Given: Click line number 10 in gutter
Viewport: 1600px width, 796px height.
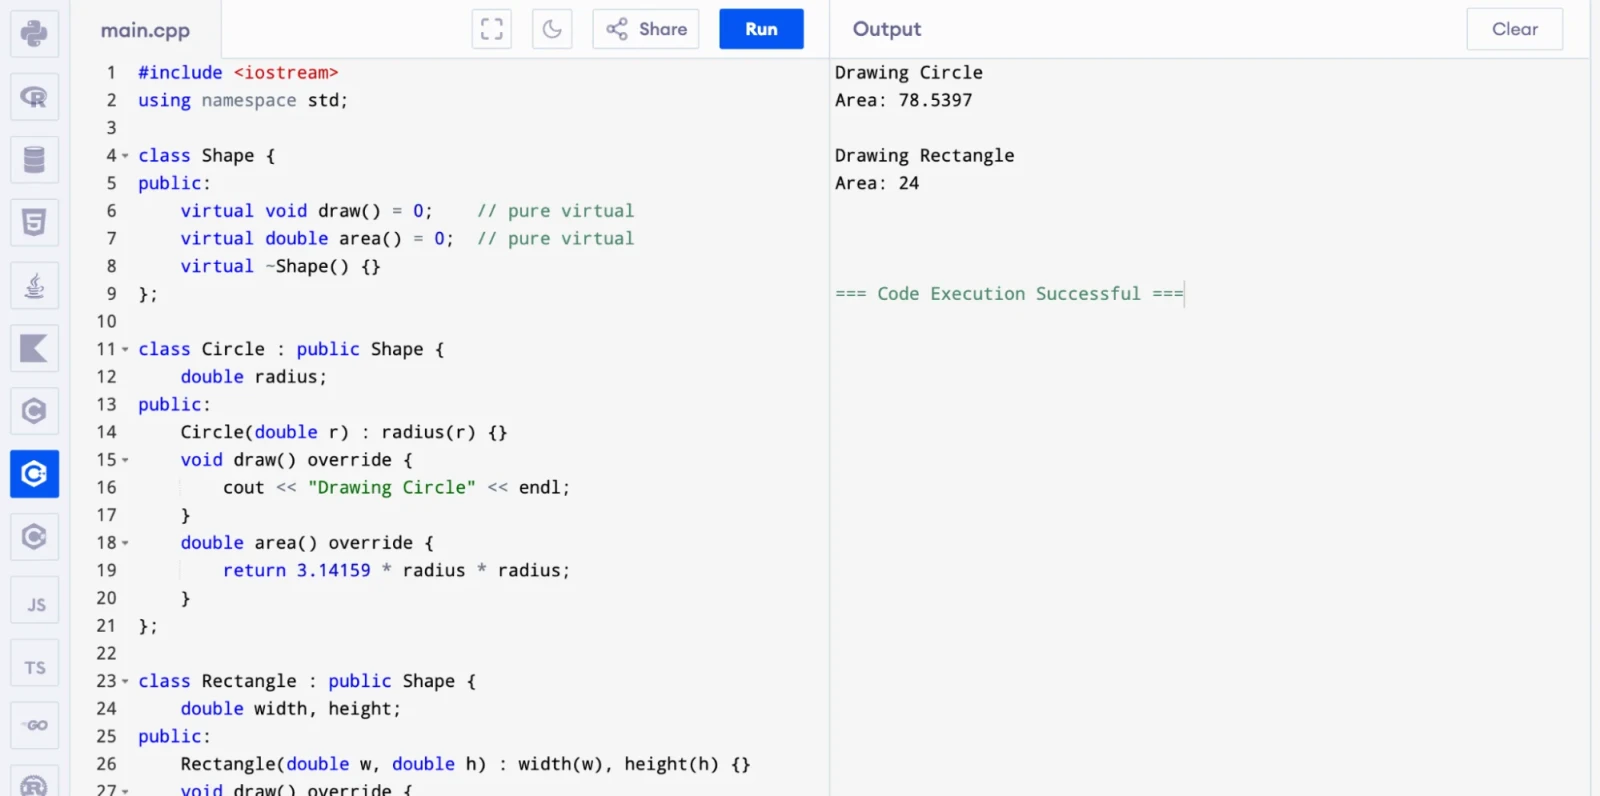Looking at the screenshot, I should coord(106,321).
